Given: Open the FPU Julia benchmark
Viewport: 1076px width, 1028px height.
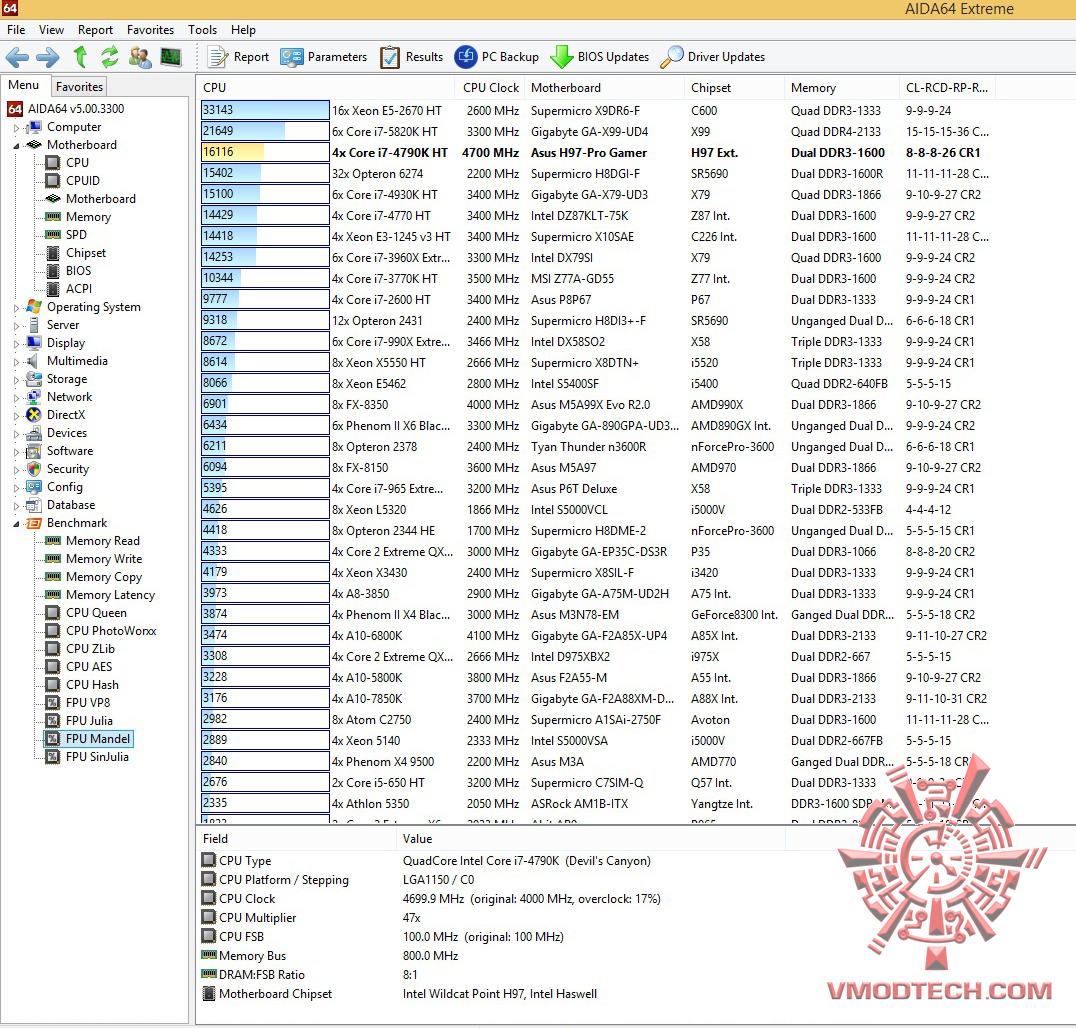Looking at the screenshot, I should click(79, 721).
